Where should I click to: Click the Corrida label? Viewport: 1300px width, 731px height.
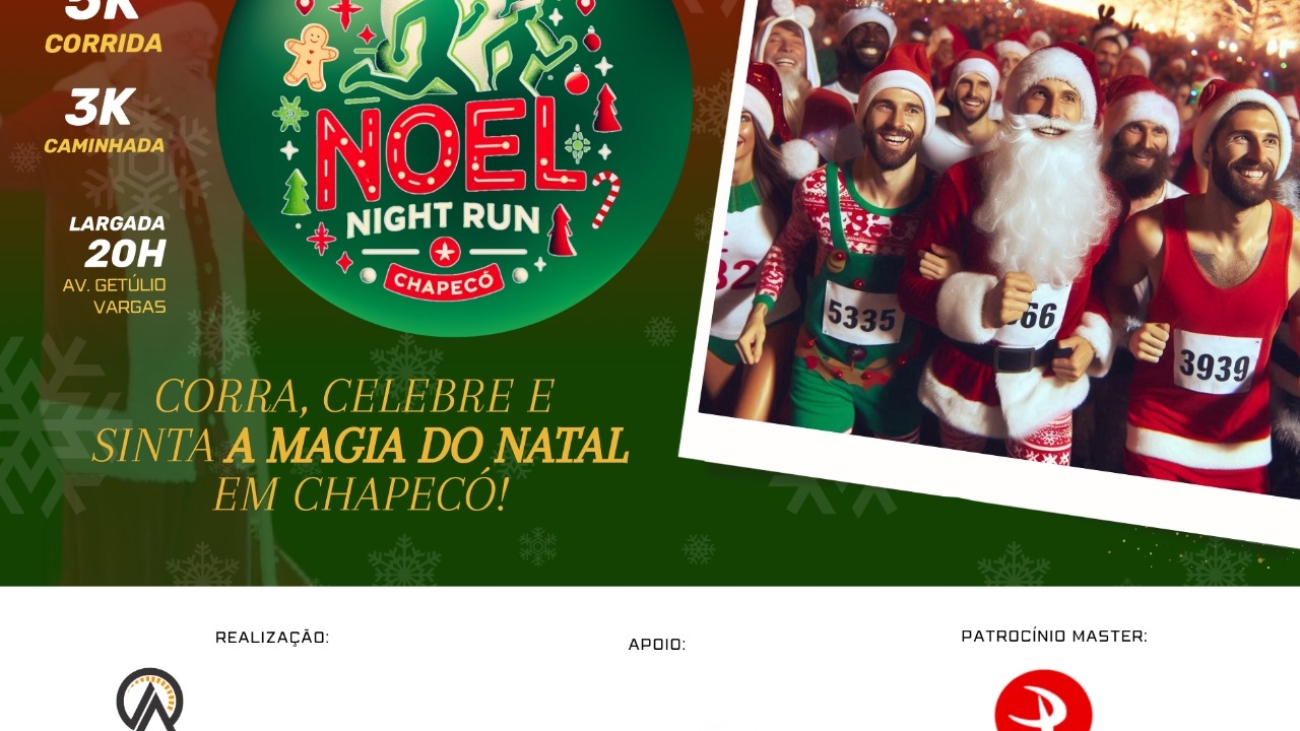coord(104,44)
